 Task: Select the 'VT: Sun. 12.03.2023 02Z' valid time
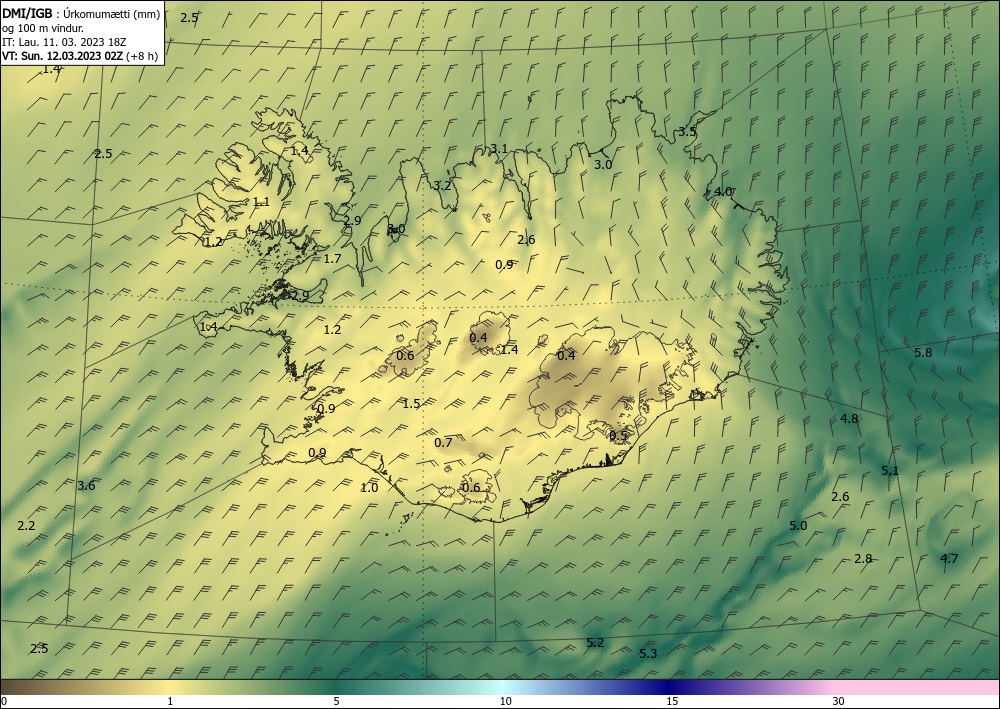click(x=62, y=56)
